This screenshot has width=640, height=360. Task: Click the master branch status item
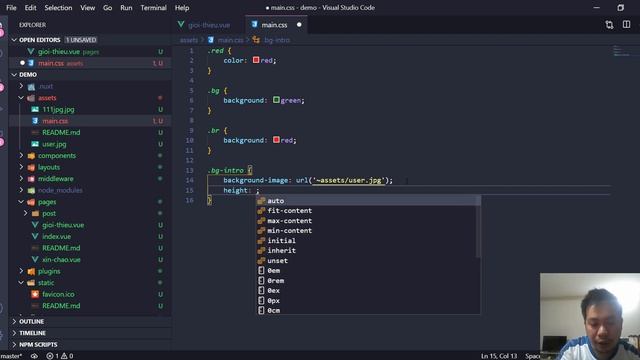click(11, 356)
